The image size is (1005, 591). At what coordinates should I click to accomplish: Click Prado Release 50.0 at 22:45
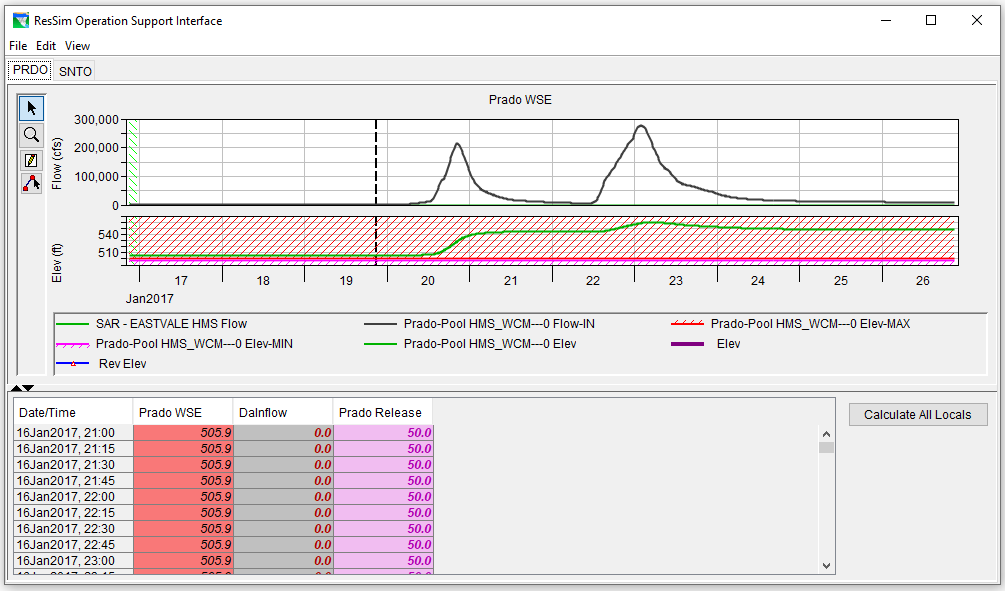[383, 545]
